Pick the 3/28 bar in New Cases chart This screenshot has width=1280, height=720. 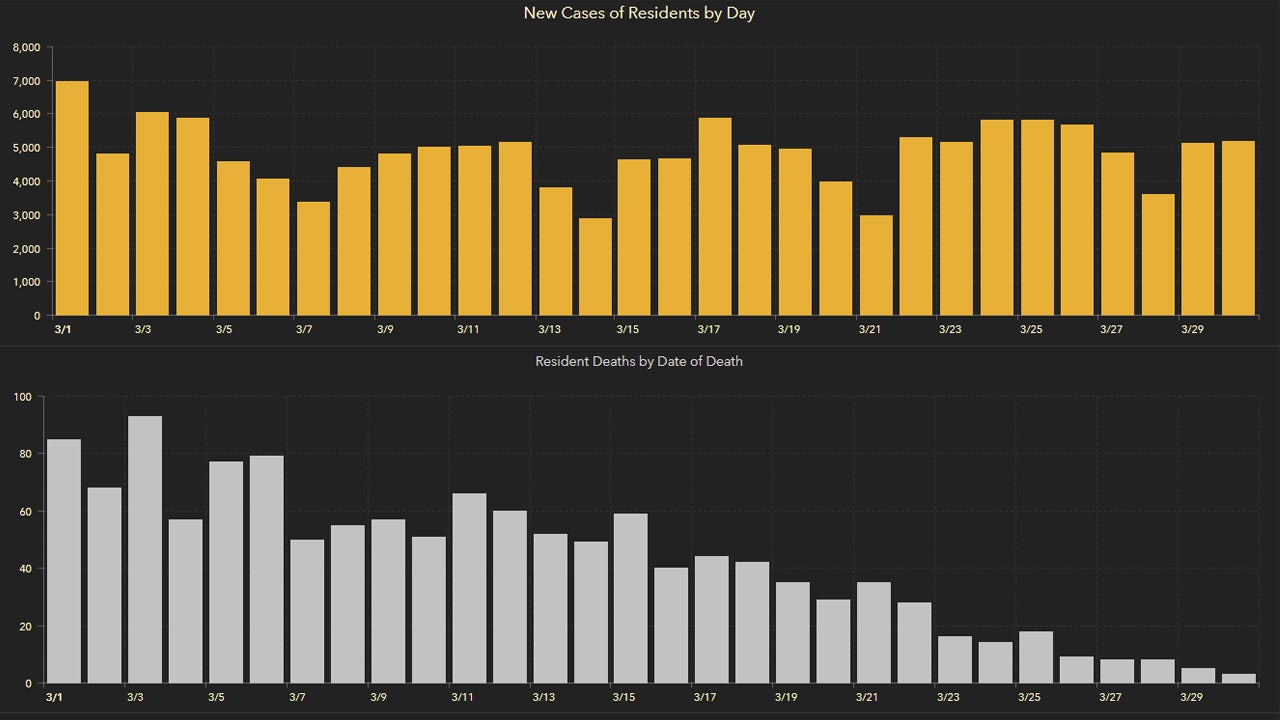point(1158,255)
